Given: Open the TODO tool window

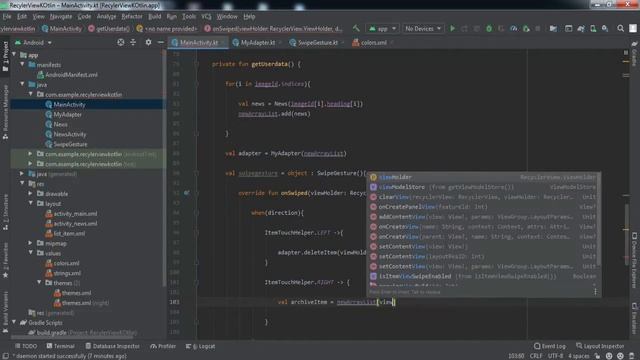Looking at the screenshot, I should pos(26,346).
